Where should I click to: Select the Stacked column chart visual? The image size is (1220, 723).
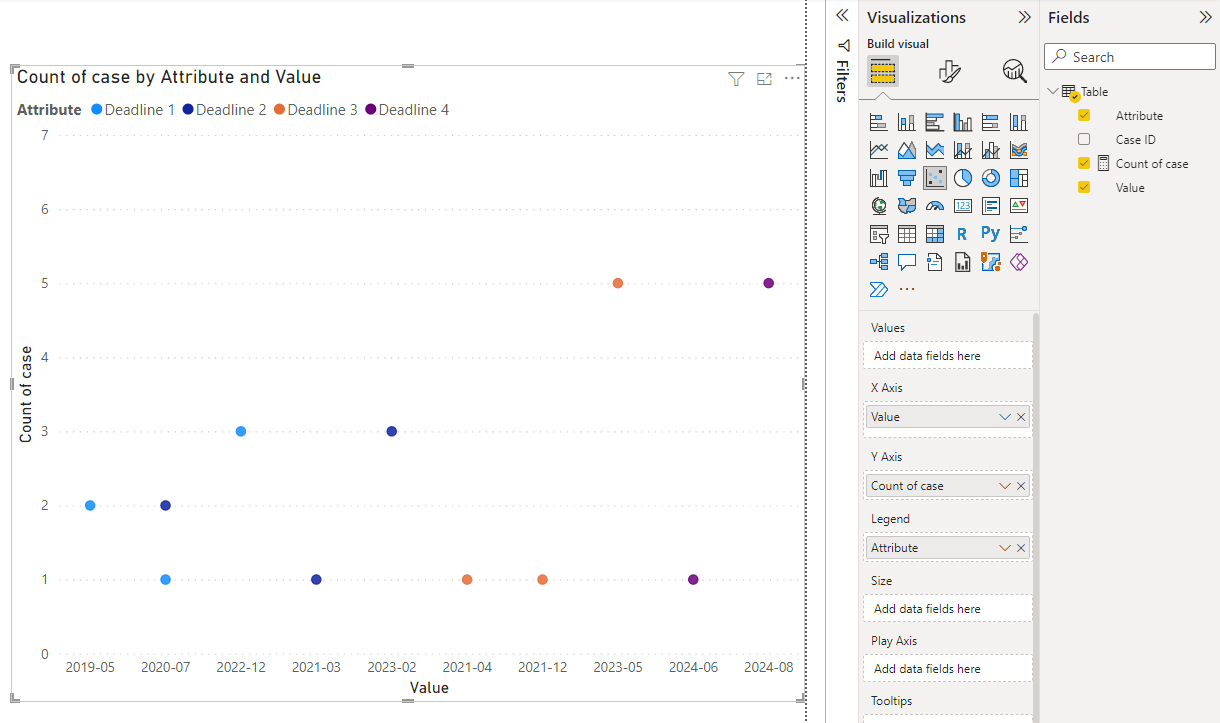tap(907, 122)
